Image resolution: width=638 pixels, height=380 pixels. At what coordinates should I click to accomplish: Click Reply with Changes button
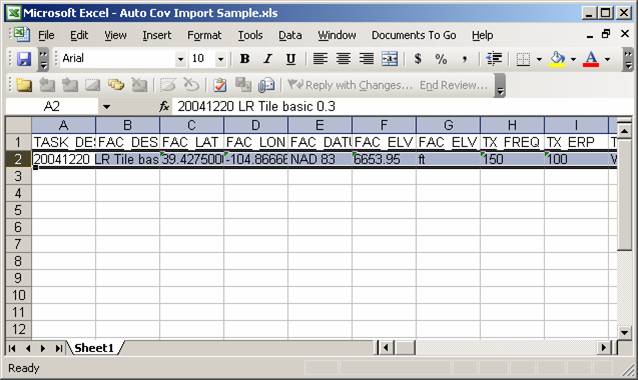point(350,85)
